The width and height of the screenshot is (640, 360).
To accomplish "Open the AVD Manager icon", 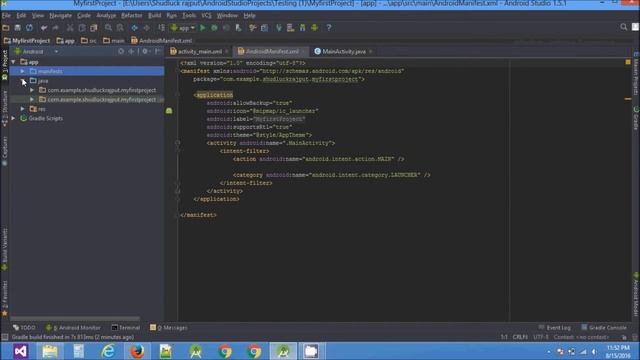I will click(291, 28).
